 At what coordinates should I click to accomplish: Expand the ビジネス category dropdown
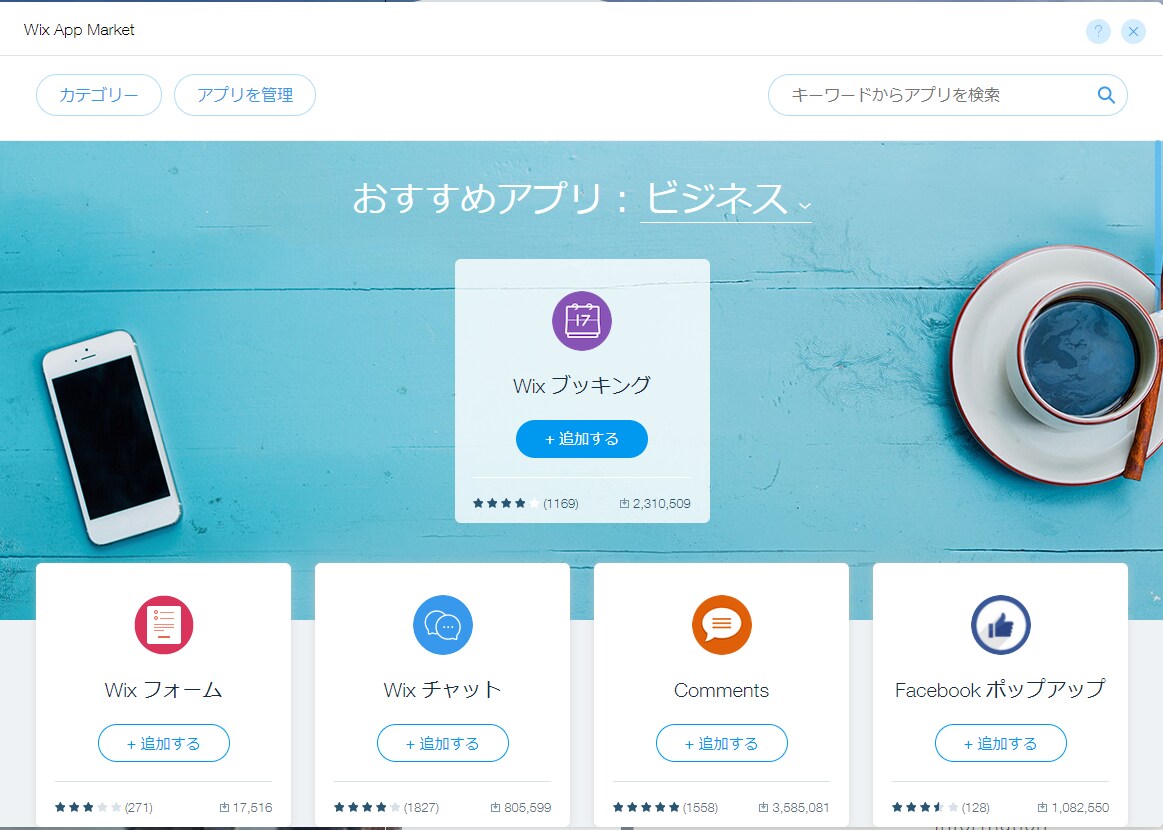point(726,200)
